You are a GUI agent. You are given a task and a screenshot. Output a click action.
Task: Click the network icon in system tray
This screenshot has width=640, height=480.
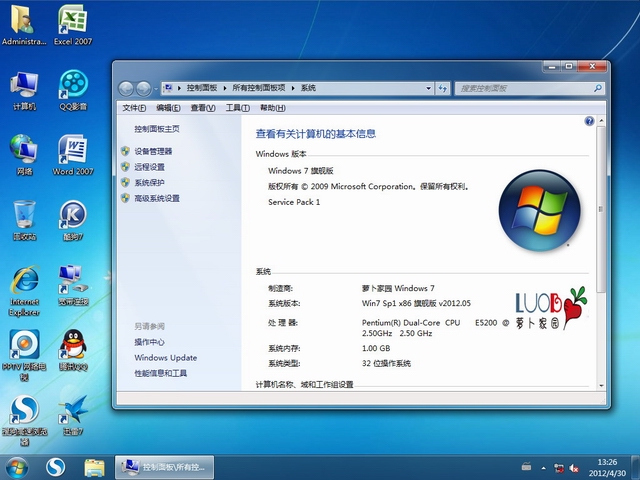[x=558, y=468]
